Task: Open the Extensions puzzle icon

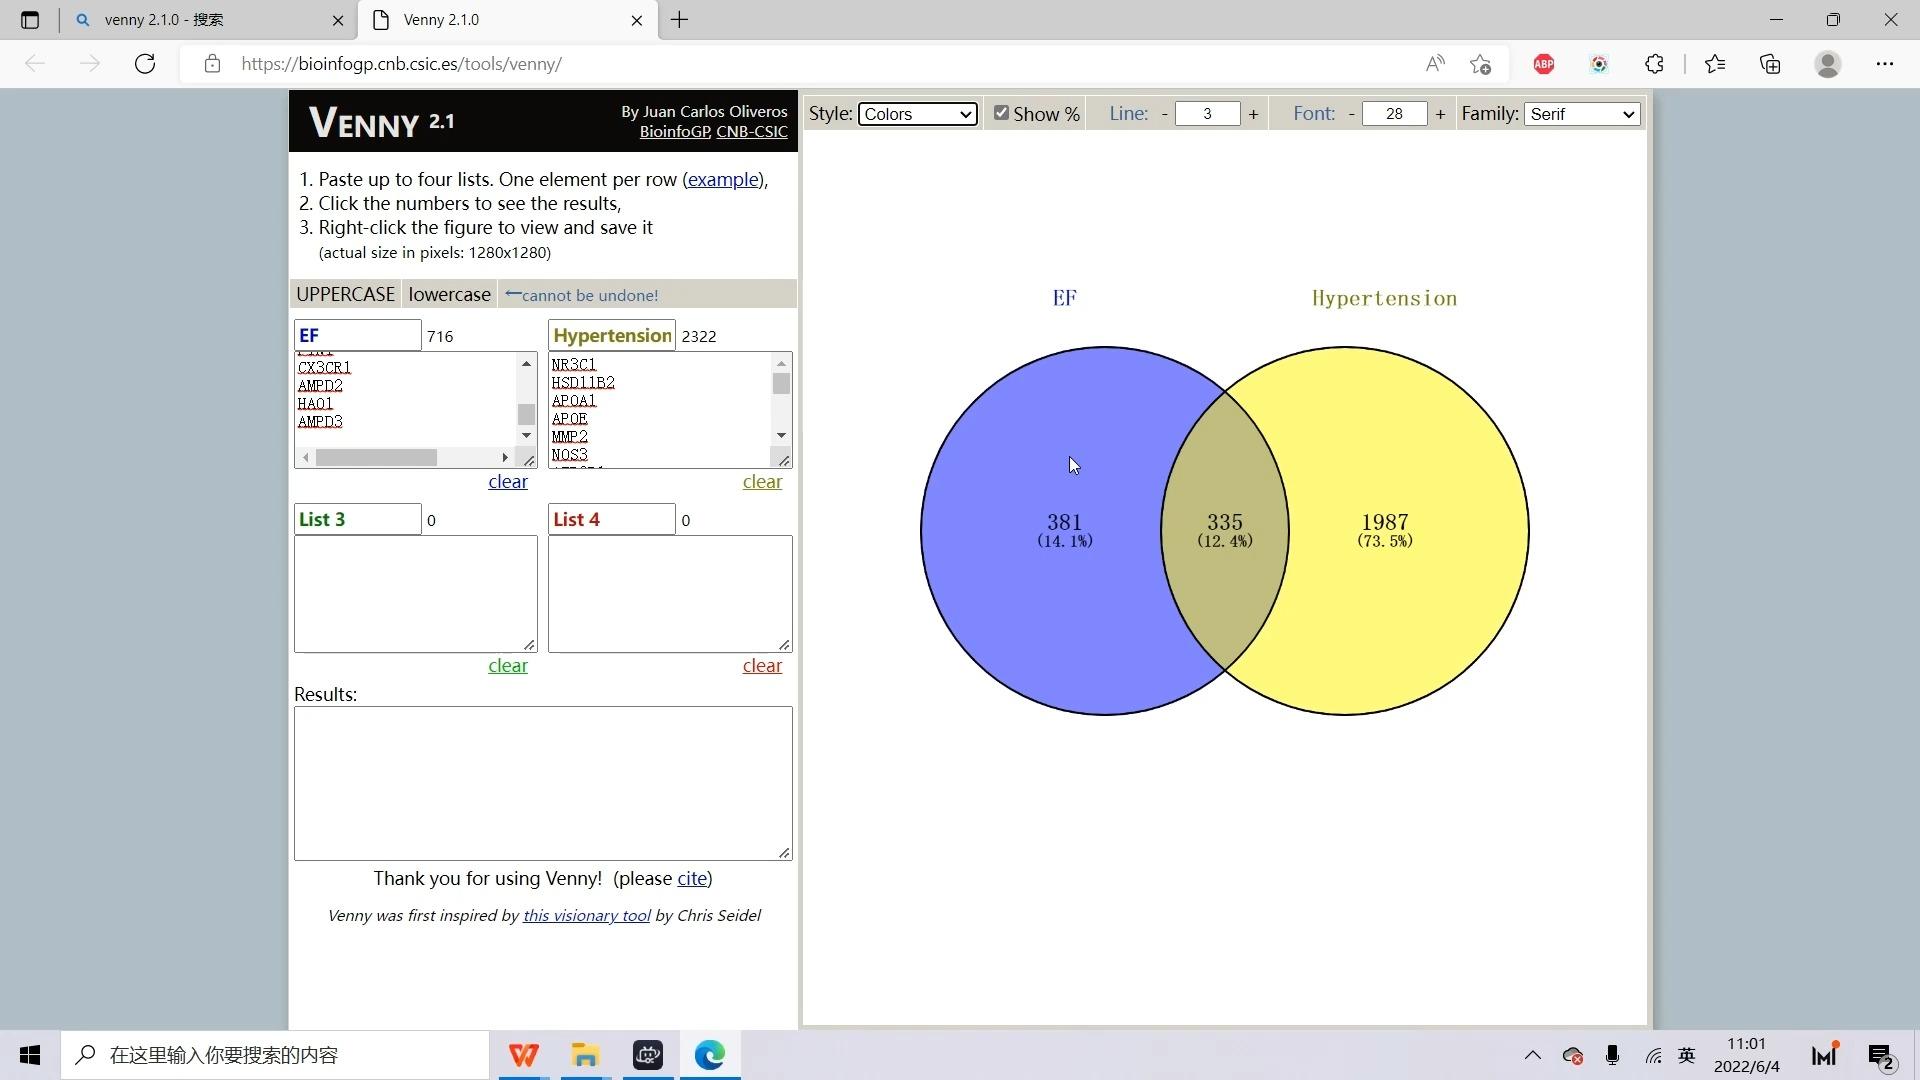Action: tap(1654, 64)
